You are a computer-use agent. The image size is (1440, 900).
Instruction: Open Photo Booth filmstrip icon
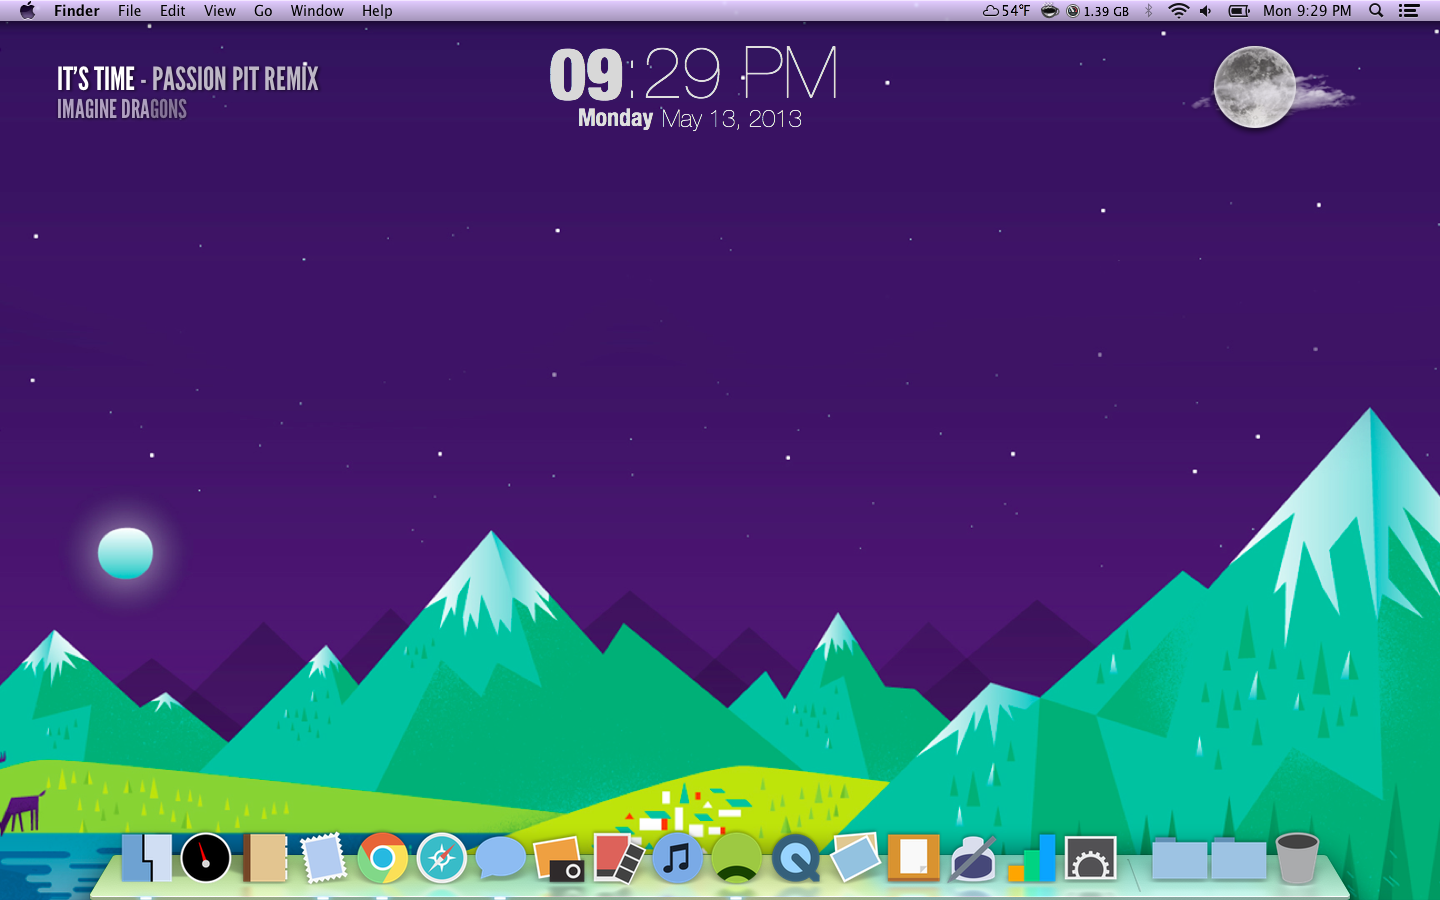(x=619, y=858)
